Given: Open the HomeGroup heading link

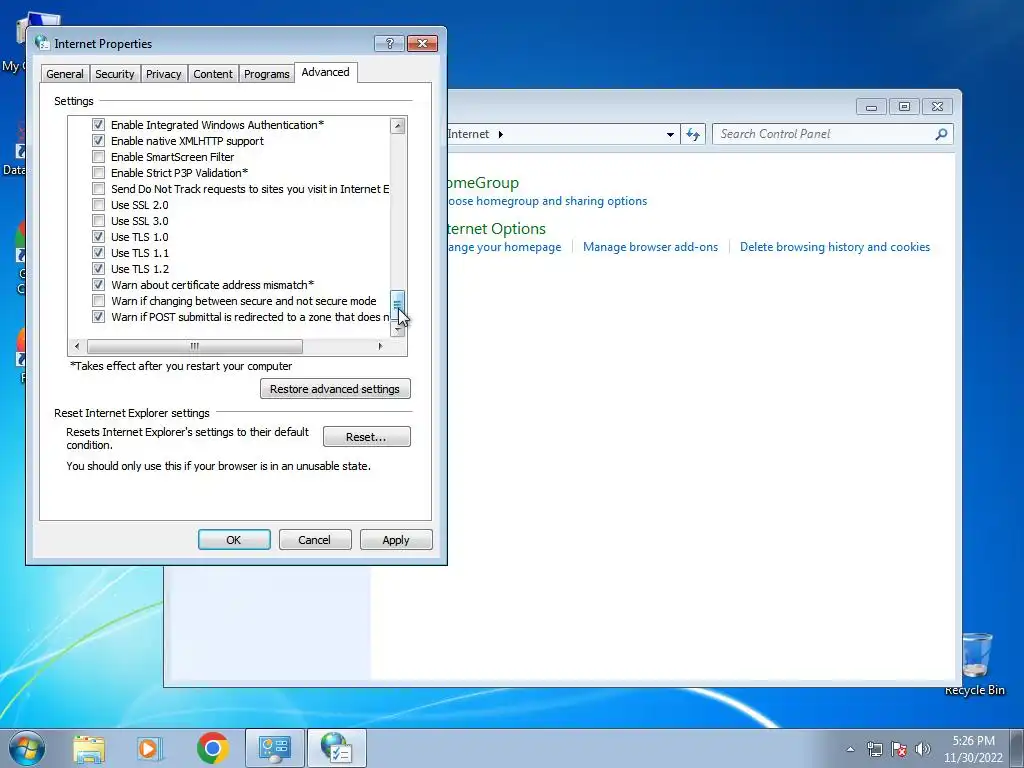Looking at the screenshot, I should click(x=484, y=183).
